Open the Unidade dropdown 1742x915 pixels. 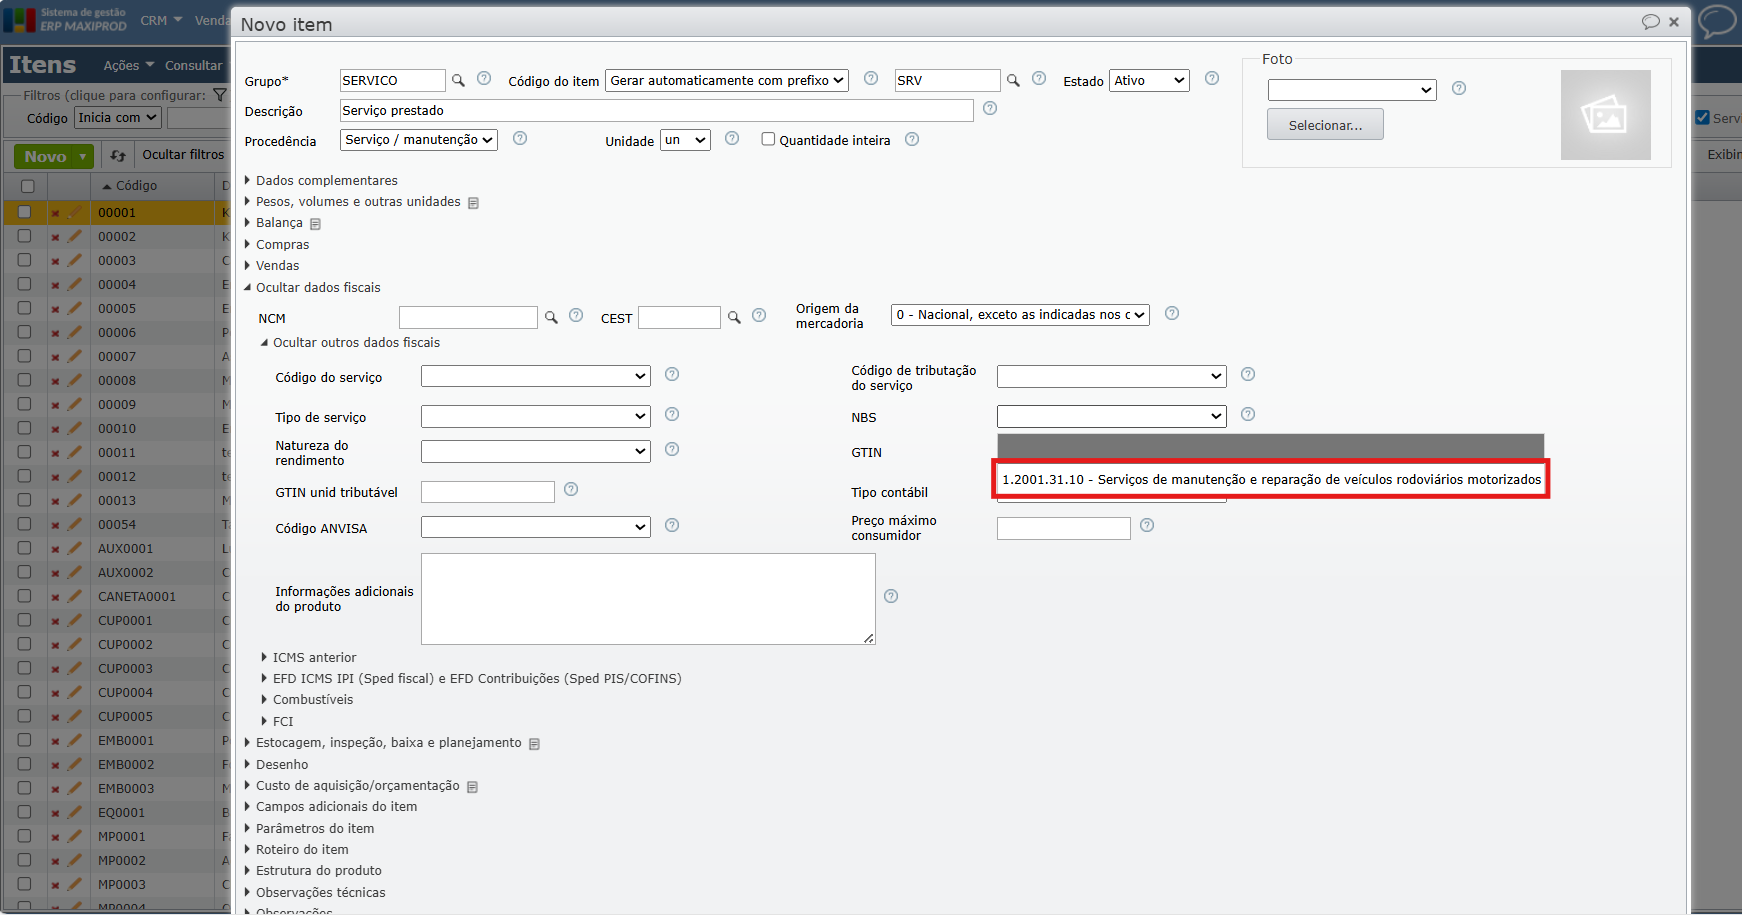point(685,140)
